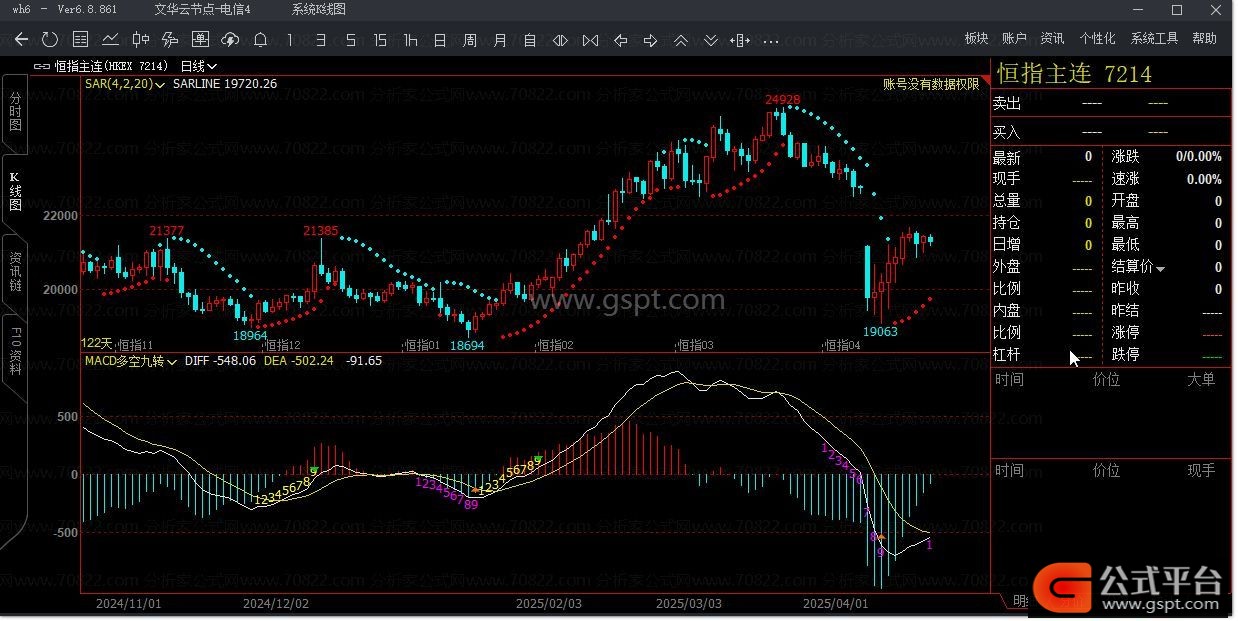Click the 24928 high price marker
This screenshot has height=621, width=1238.
pos(782,100)
